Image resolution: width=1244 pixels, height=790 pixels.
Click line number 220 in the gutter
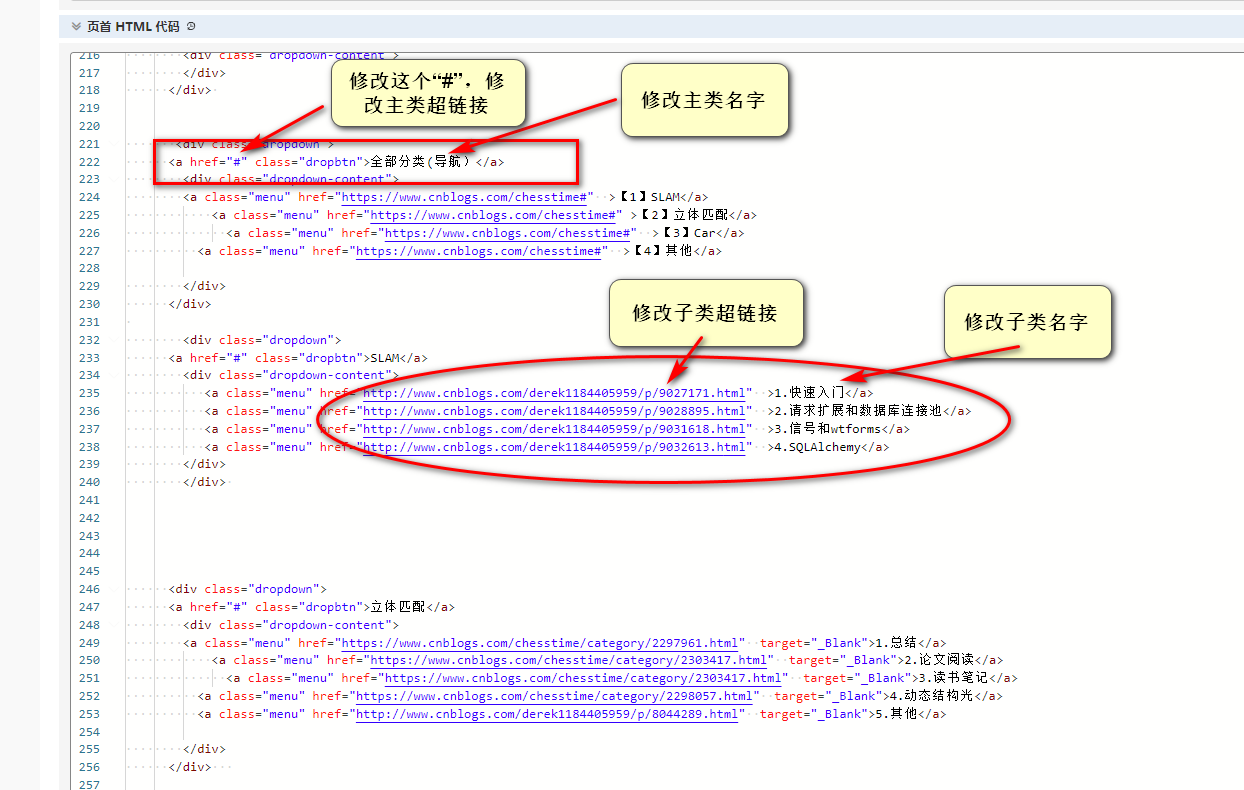(89, 126)
